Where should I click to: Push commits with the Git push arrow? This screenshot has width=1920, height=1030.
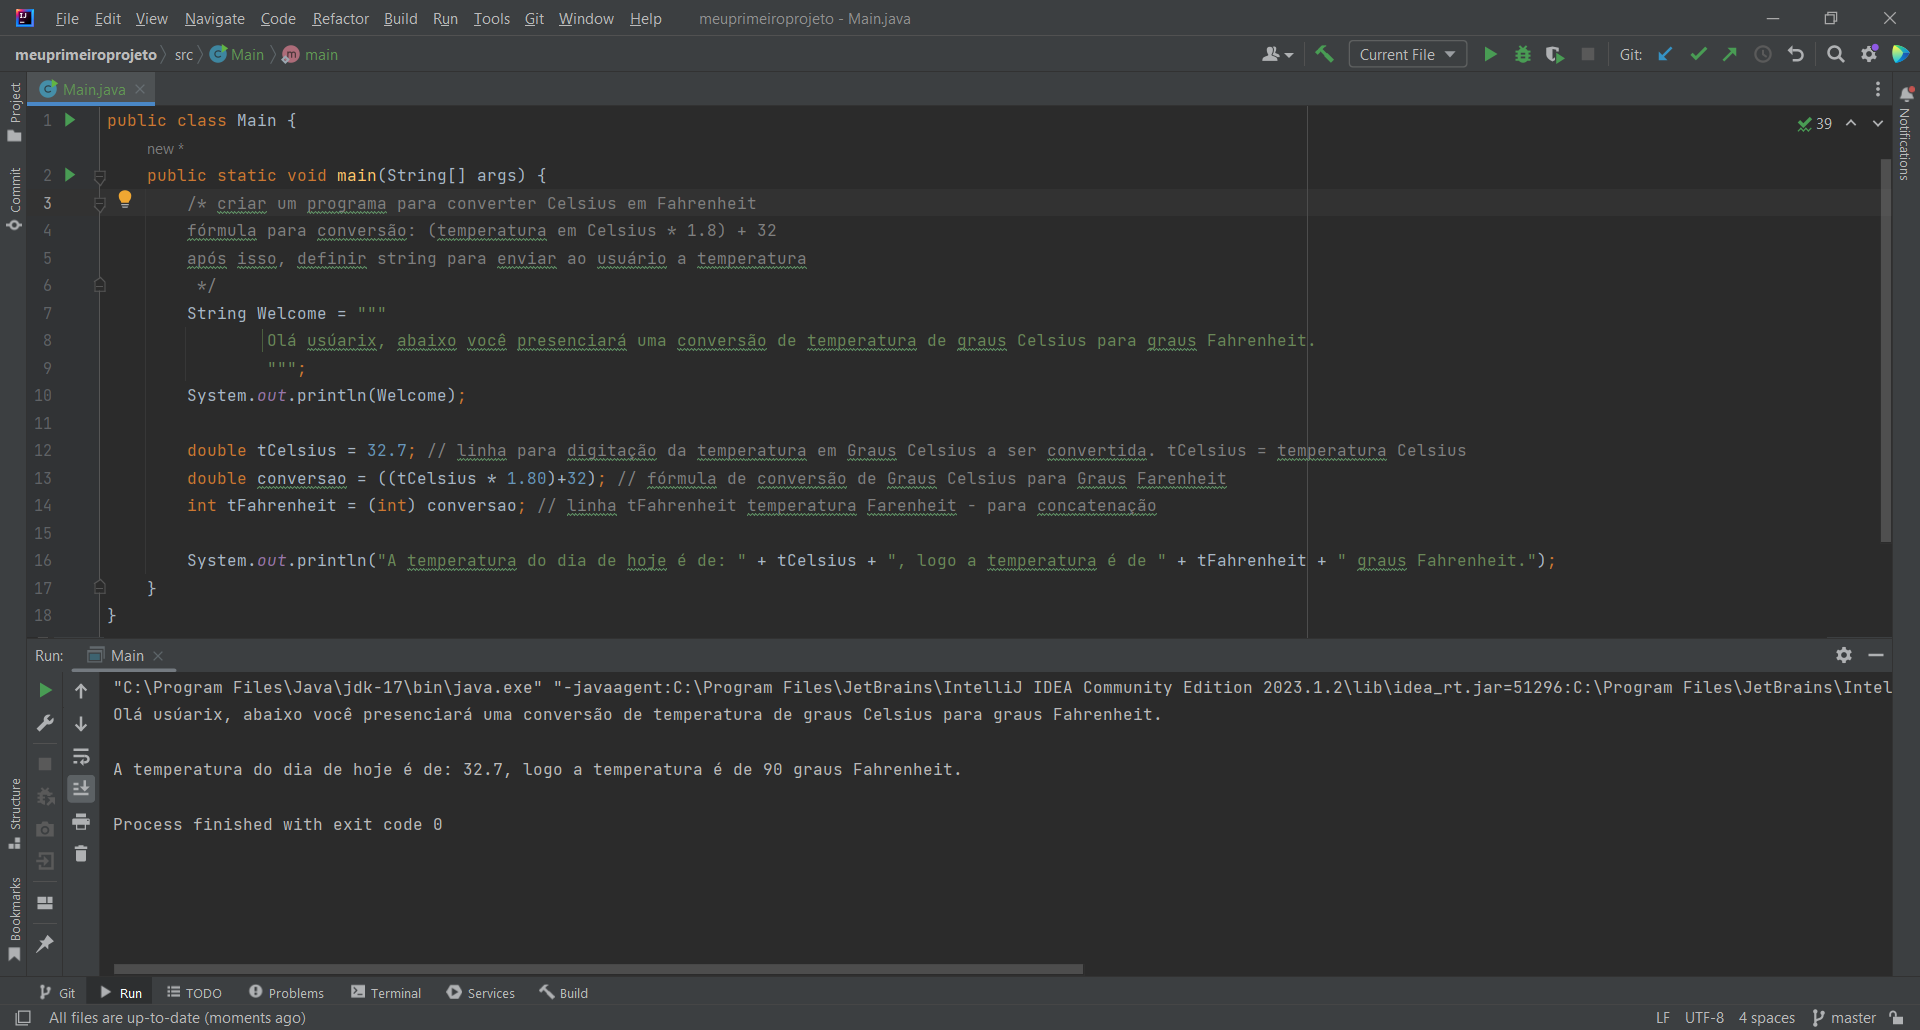1730,55
